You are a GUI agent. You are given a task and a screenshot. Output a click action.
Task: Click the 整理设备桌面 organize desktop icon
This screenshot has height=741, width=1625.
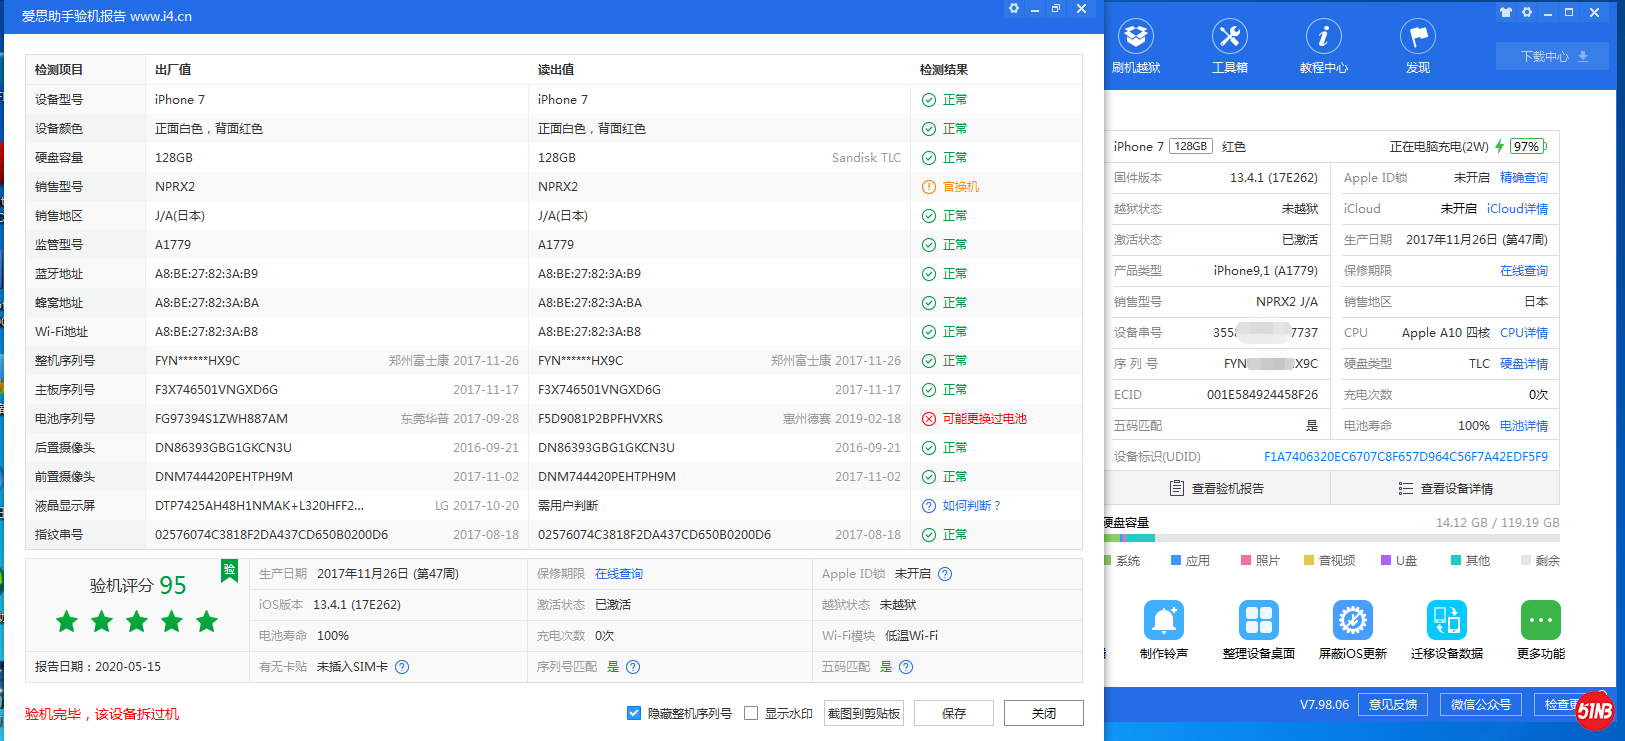point(1258,621)
